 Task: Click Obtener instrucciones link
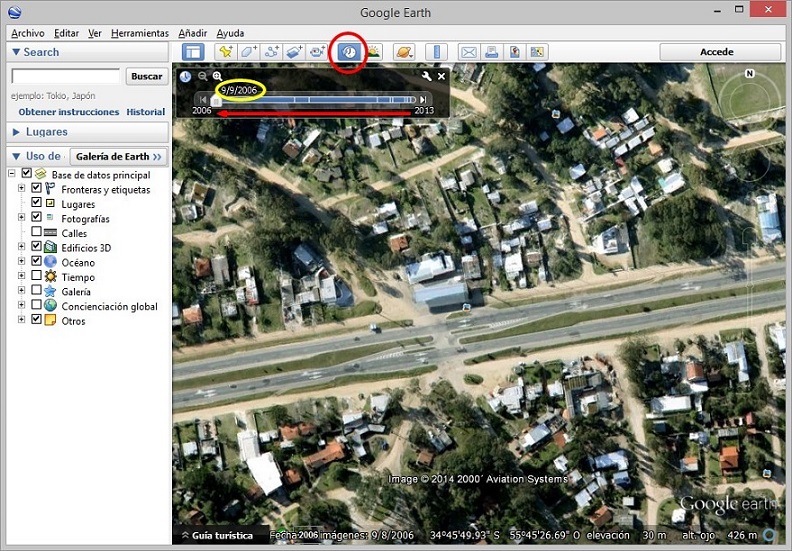pos(69,112)
